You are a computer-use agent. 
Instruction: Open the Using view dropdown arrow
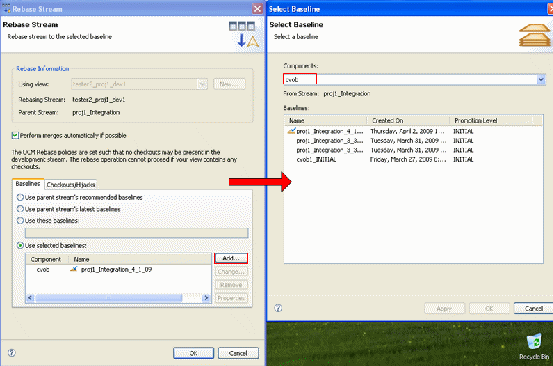[x=202, y=84]
